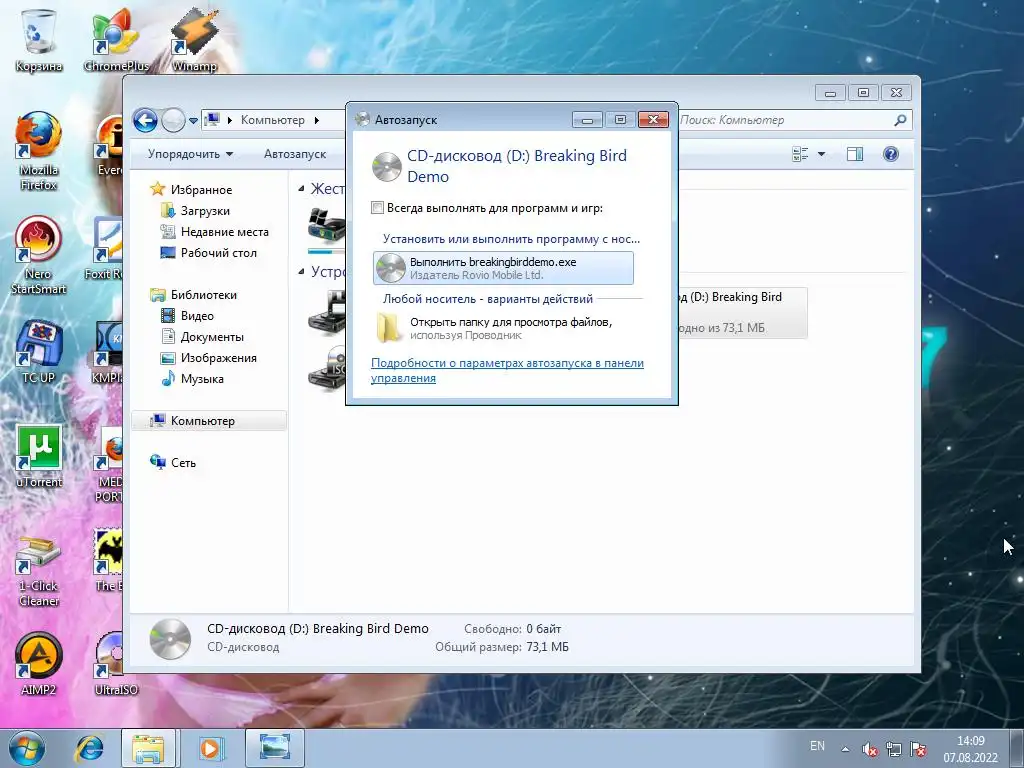Image resolution: width=1024 pixels, height=768 pixels.
Task: Open the Упорядочить menu
Action: 190,154
